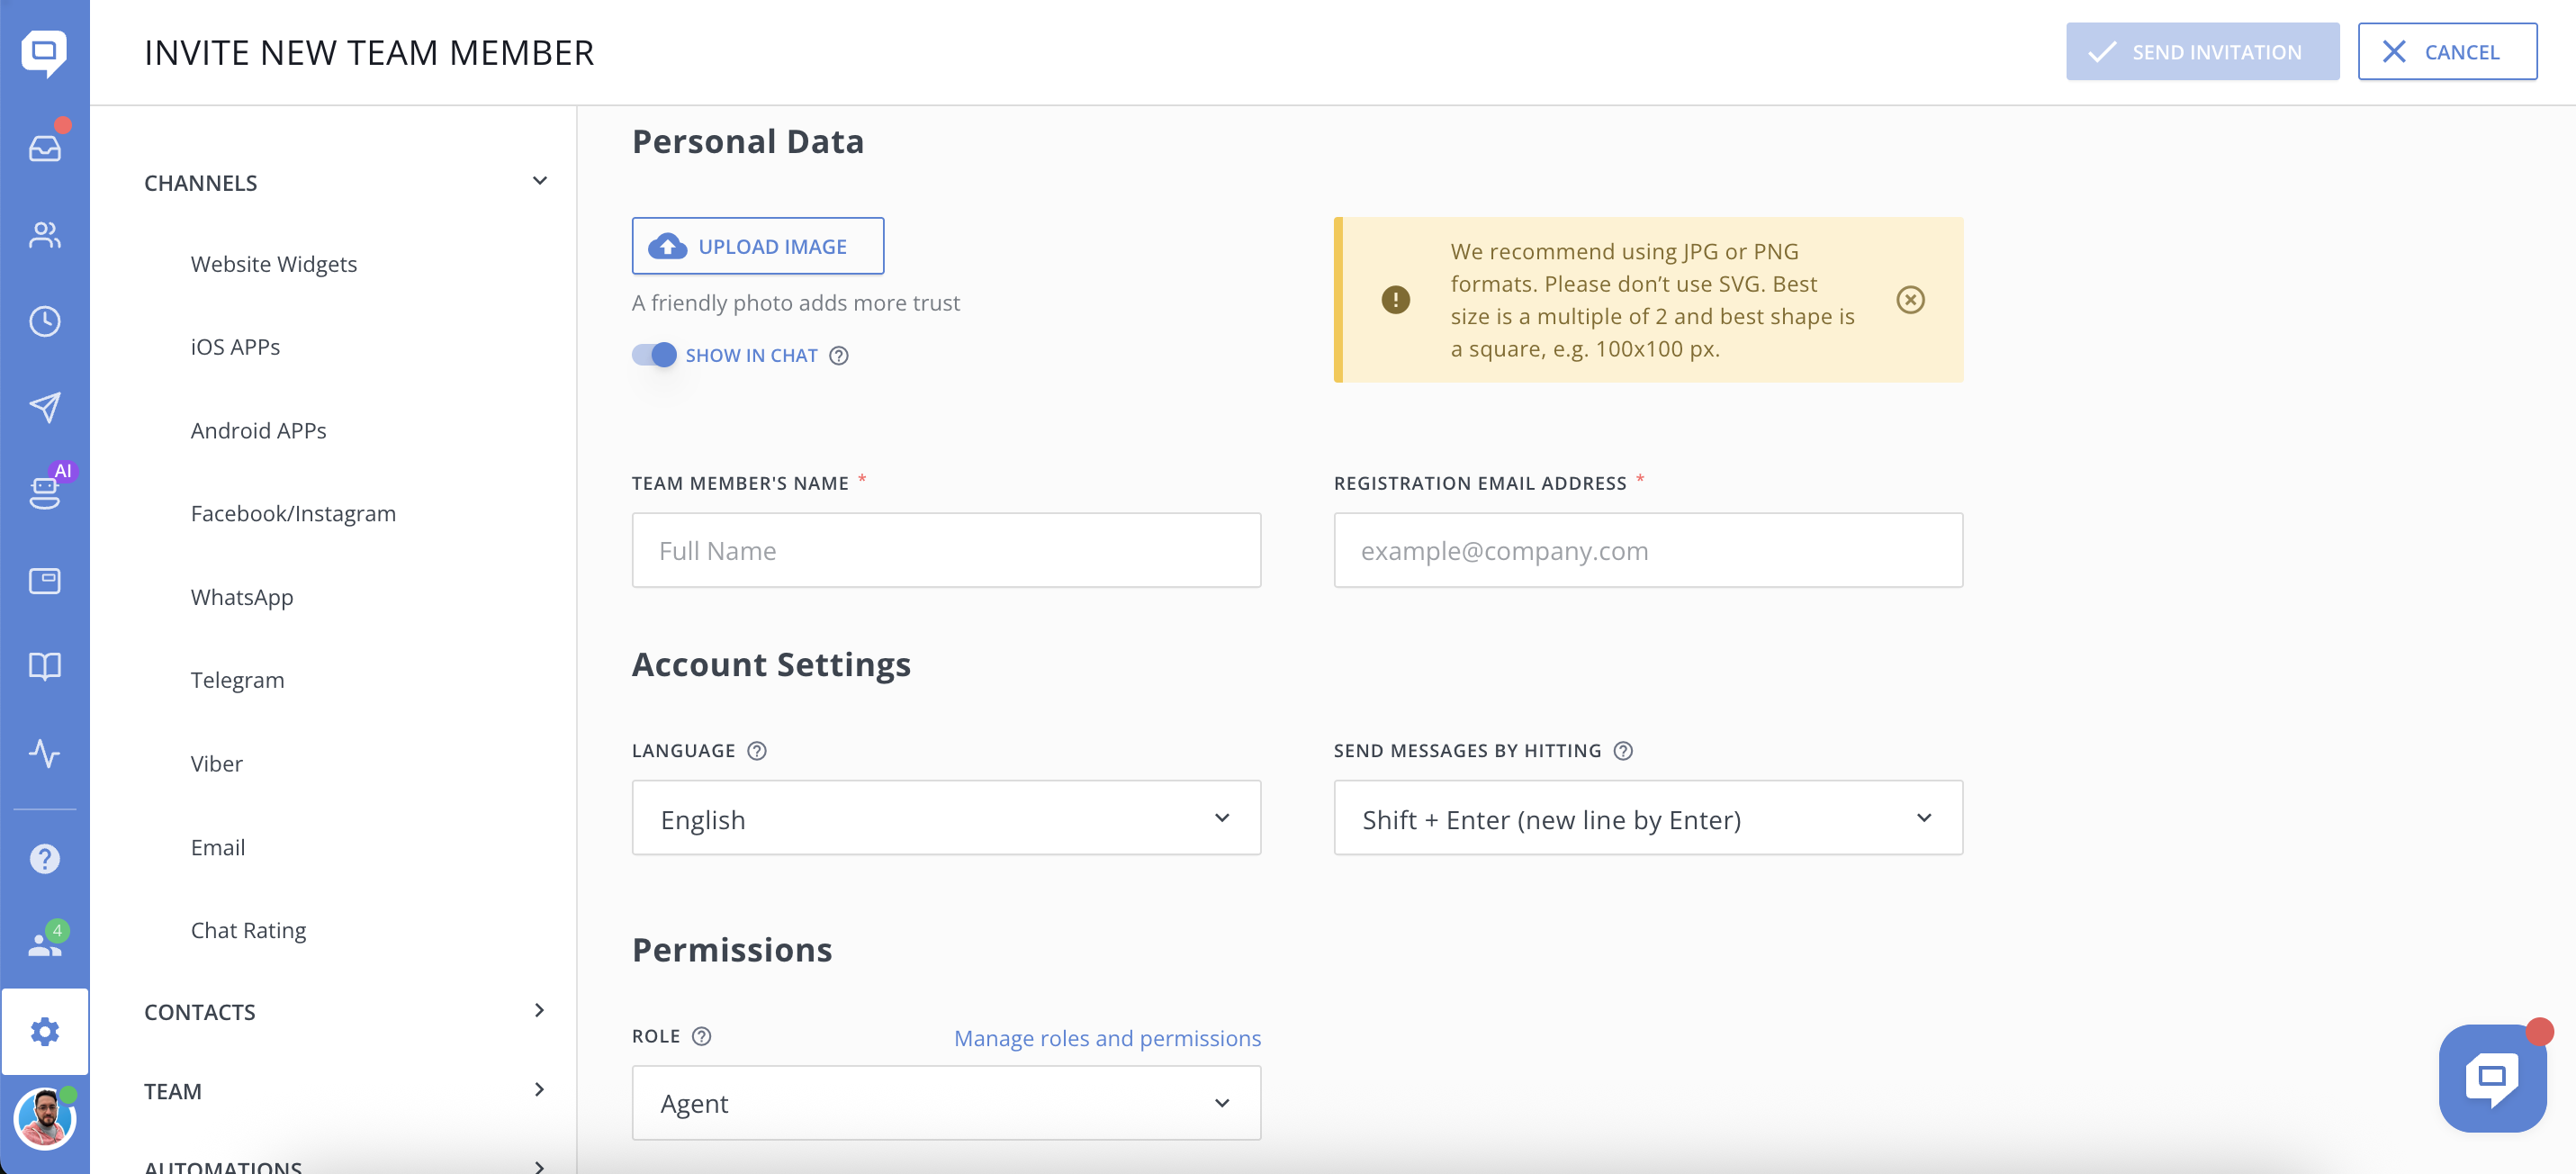Open WhatsApp channel settings
This screenshot has height=1174, width=2576.
(242, 598)
